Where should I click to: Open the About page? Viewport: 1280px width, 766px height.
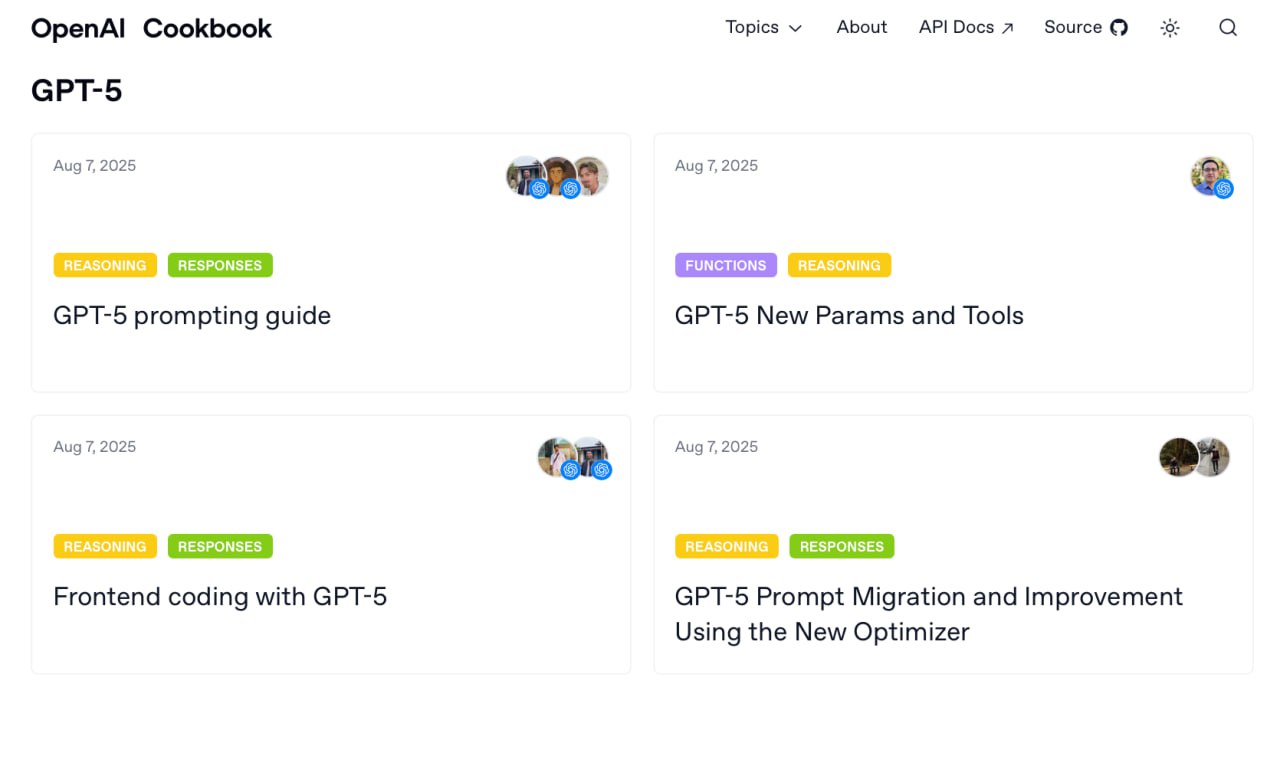861,27
